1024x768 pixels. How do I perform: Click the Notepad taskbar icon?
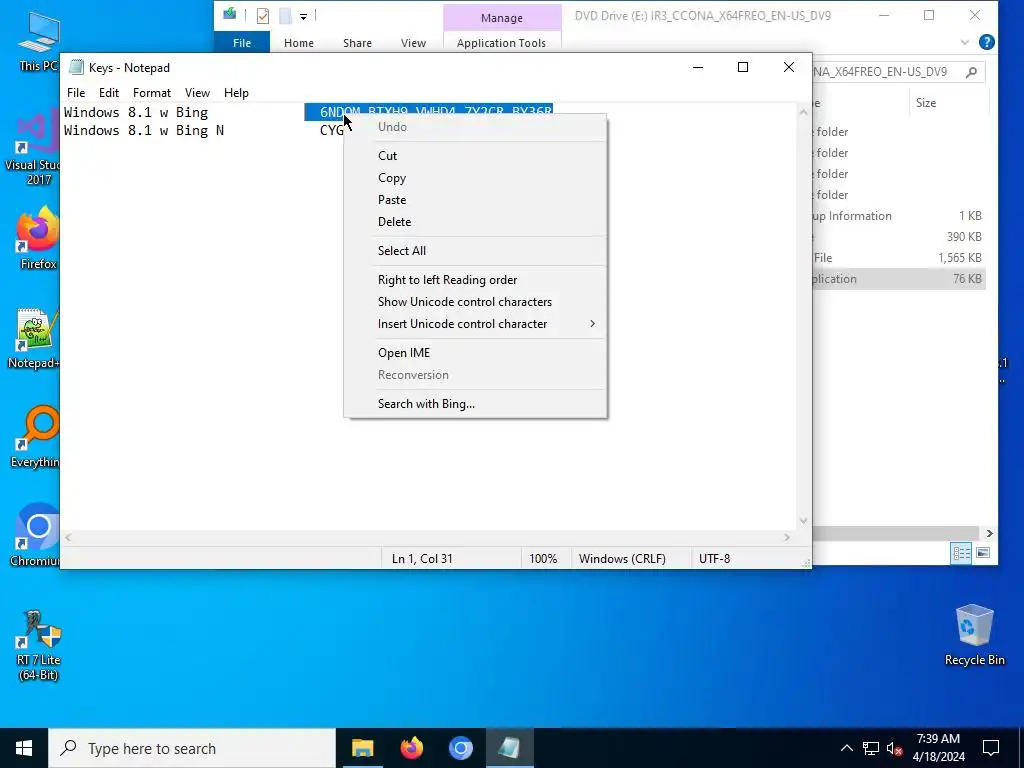pos(509,748)
